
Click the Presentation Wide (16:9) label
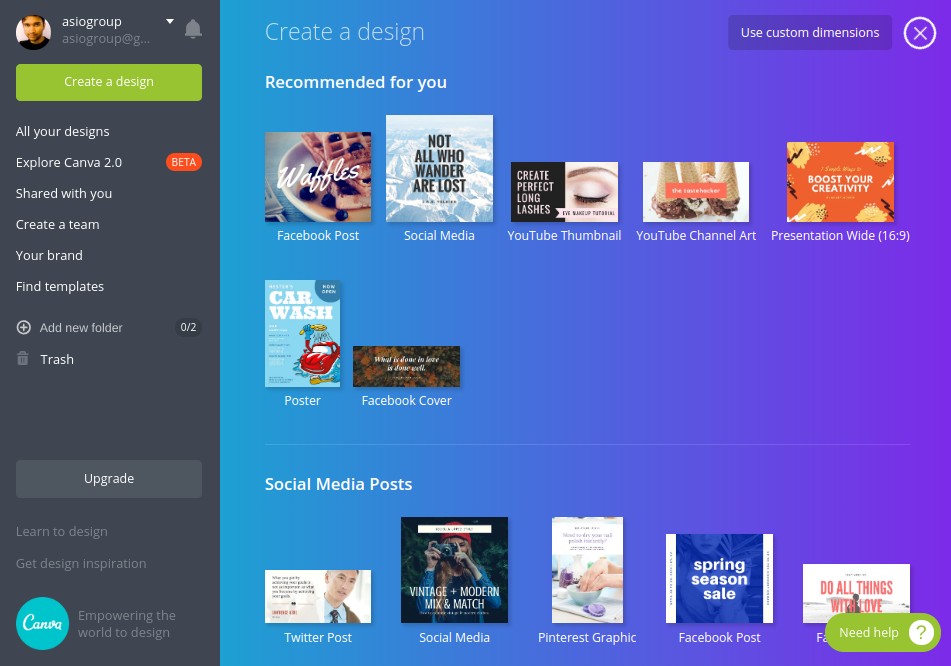click(x=840, y=235)
